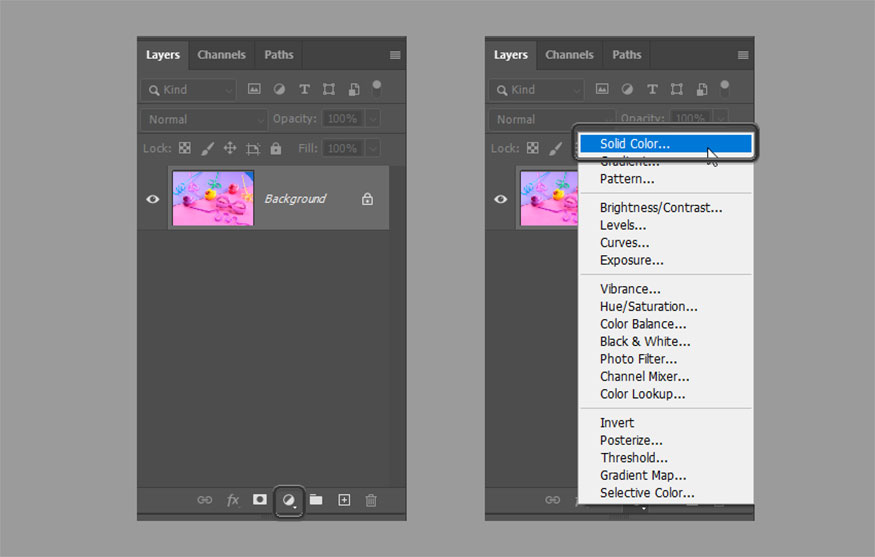Switch to Paths tab in right panel
The image size is (875, 557).
pyautogui.click(x=627, y=55)
